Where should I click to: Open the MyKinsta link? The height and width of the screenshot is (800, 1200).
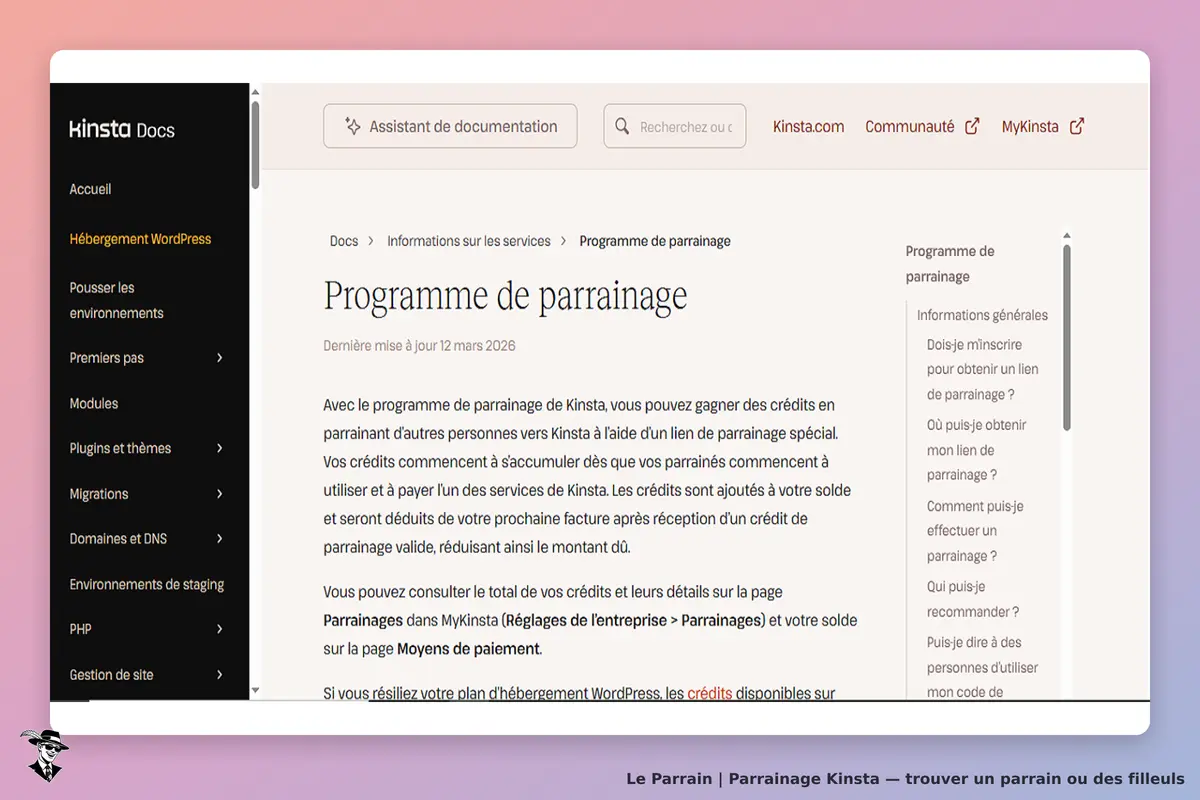[1030, 127]
